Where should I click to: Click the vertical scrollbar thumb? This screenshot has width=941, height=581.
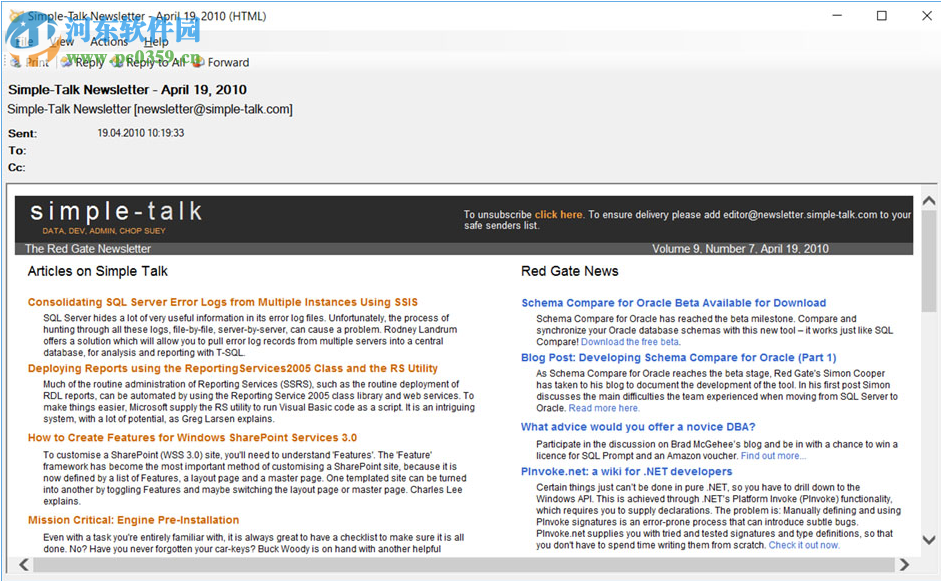[929, 260]
